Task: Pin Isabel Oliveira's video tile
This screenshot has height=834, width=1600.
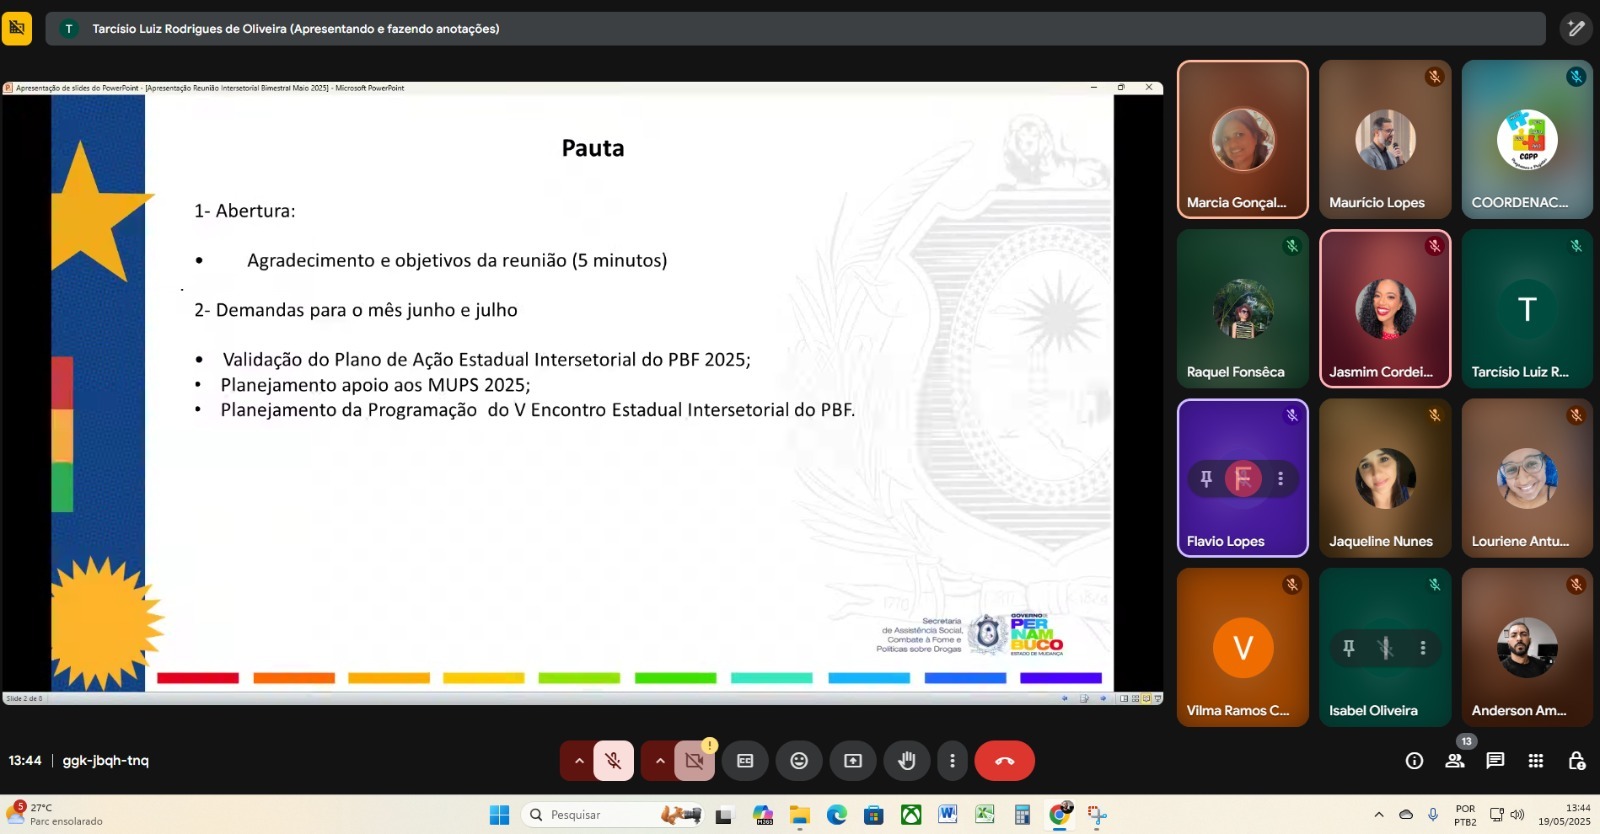Action: (1349, 648)
